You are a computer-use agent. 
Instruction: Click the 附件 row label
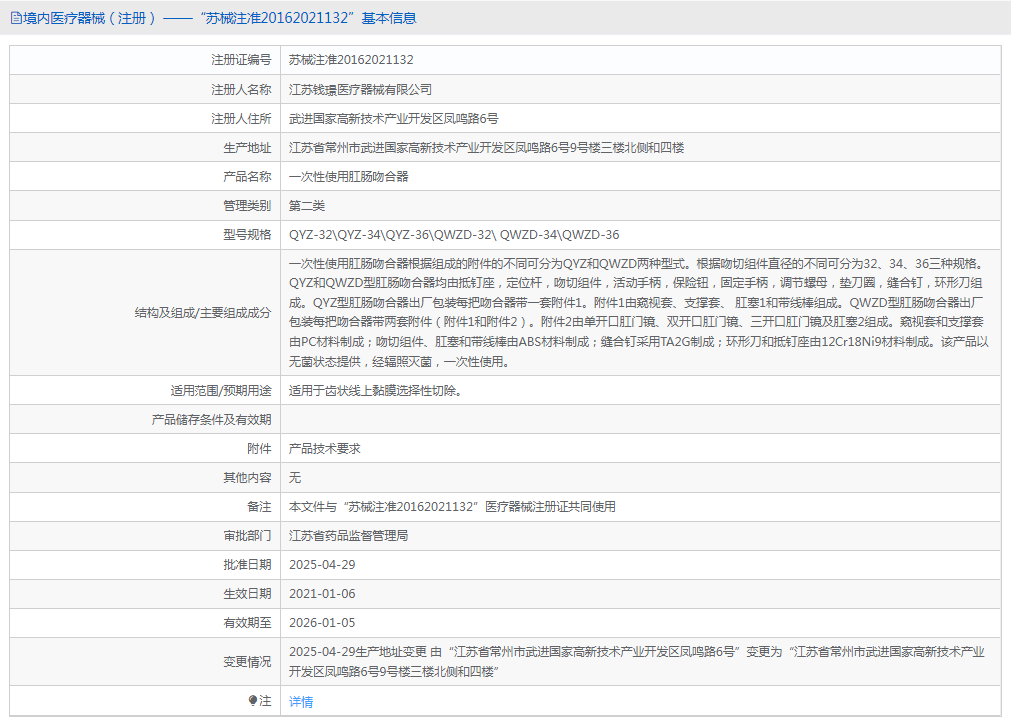point(259,449)
